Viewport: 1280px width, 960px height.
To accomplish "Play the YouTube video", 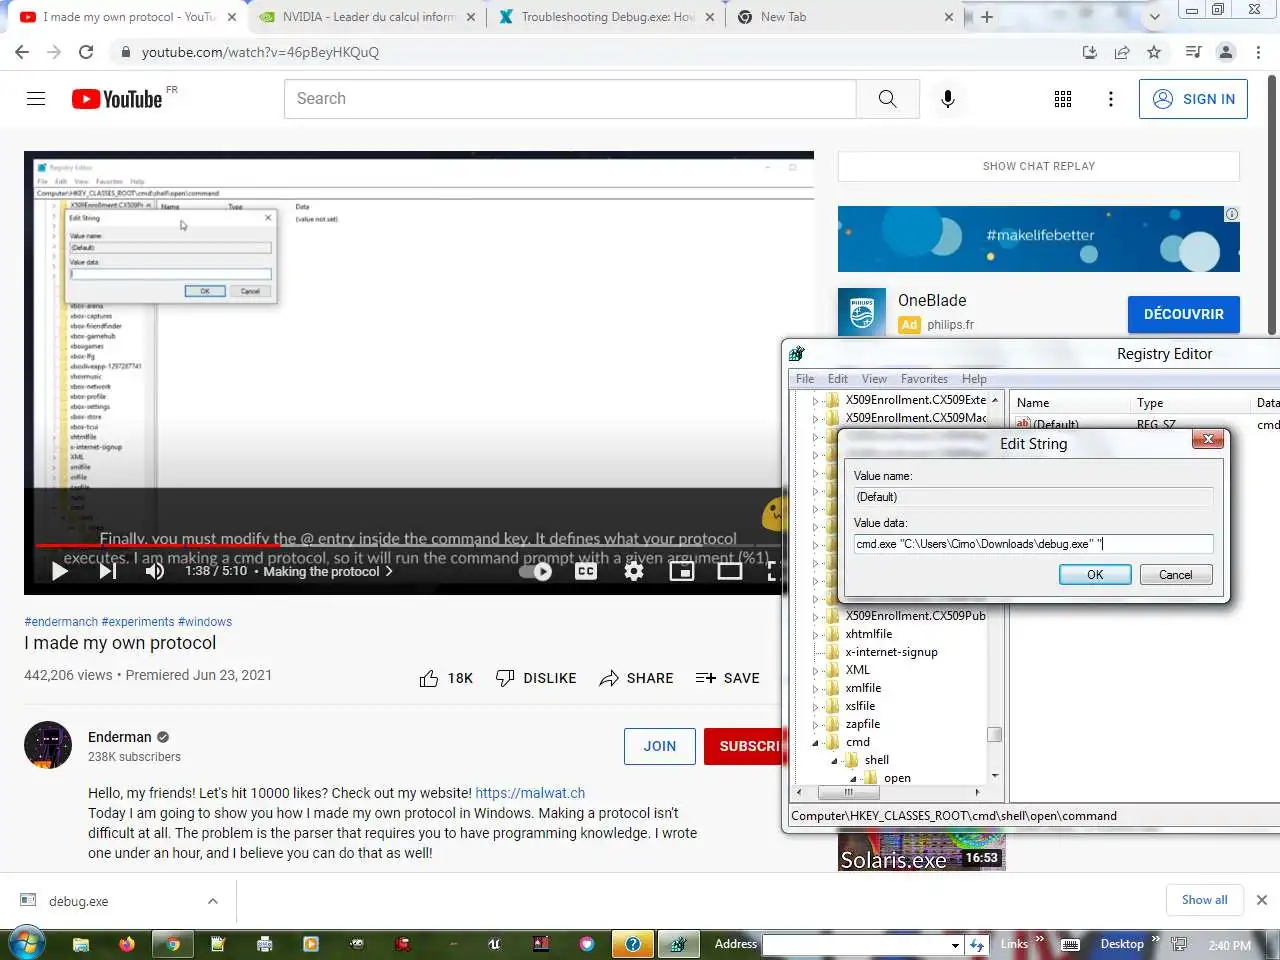I will point(60,571).
